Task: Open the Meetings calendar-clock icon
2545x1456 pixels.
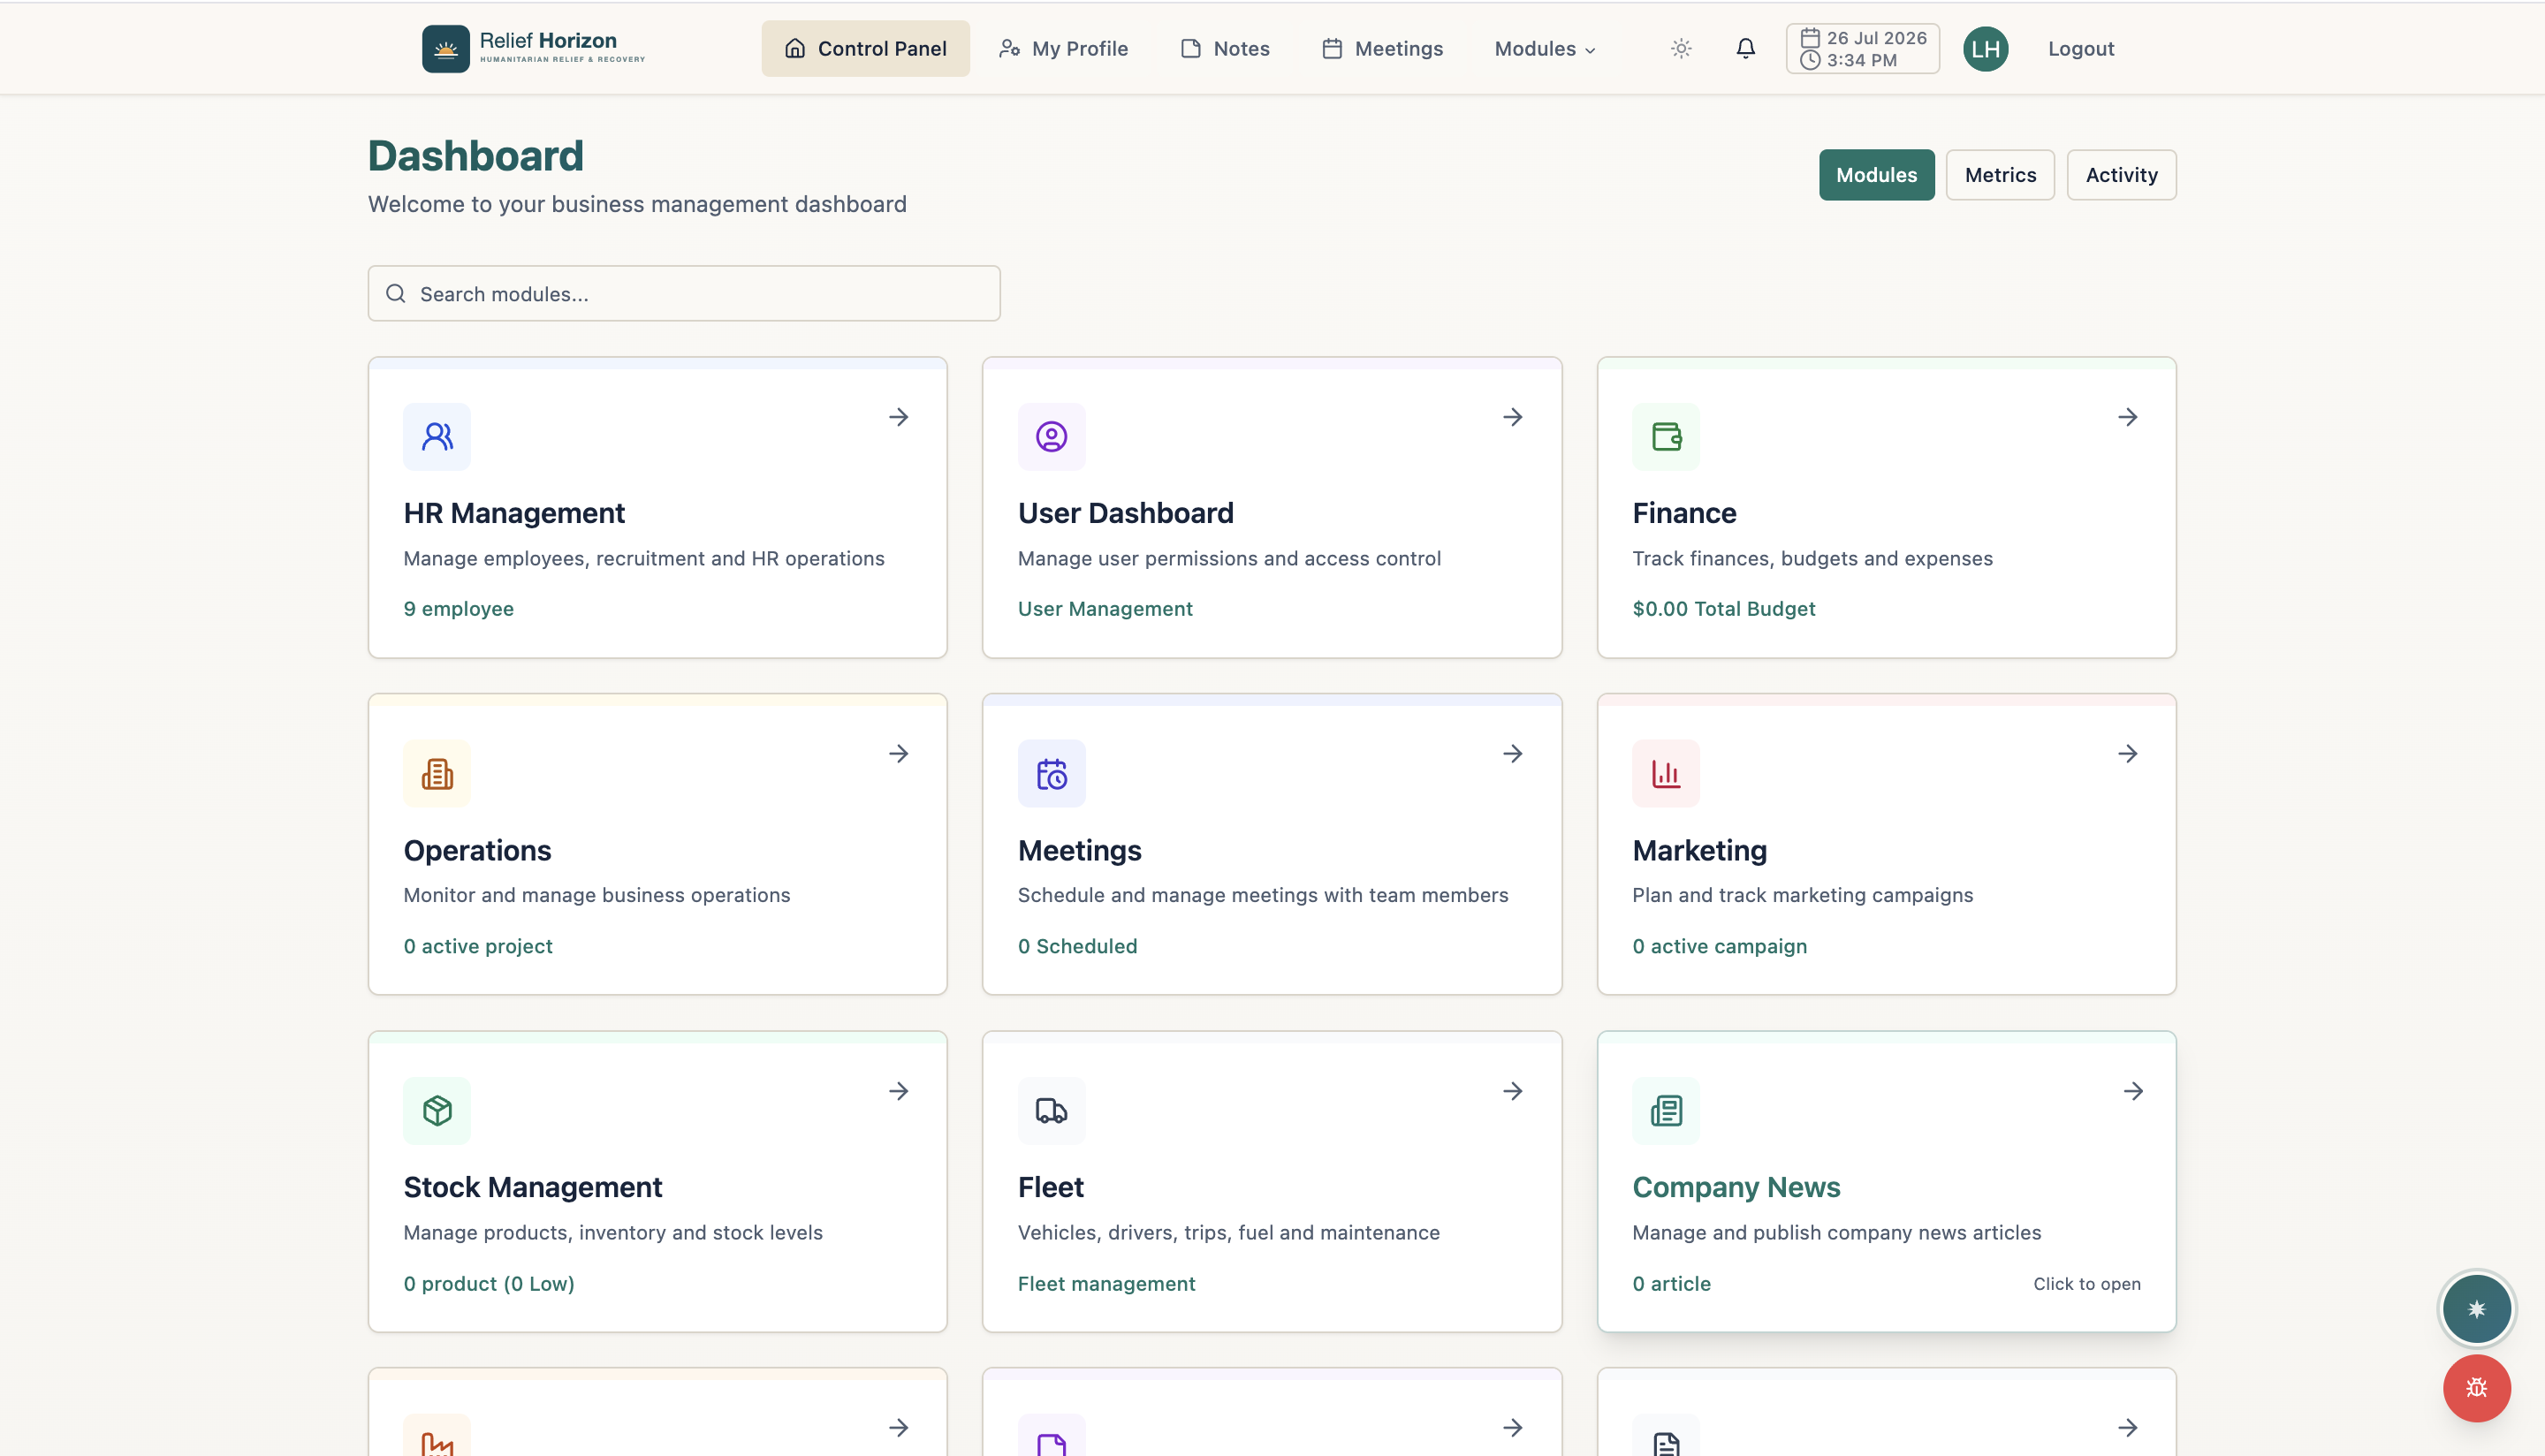Action: tap(1051, 773)
